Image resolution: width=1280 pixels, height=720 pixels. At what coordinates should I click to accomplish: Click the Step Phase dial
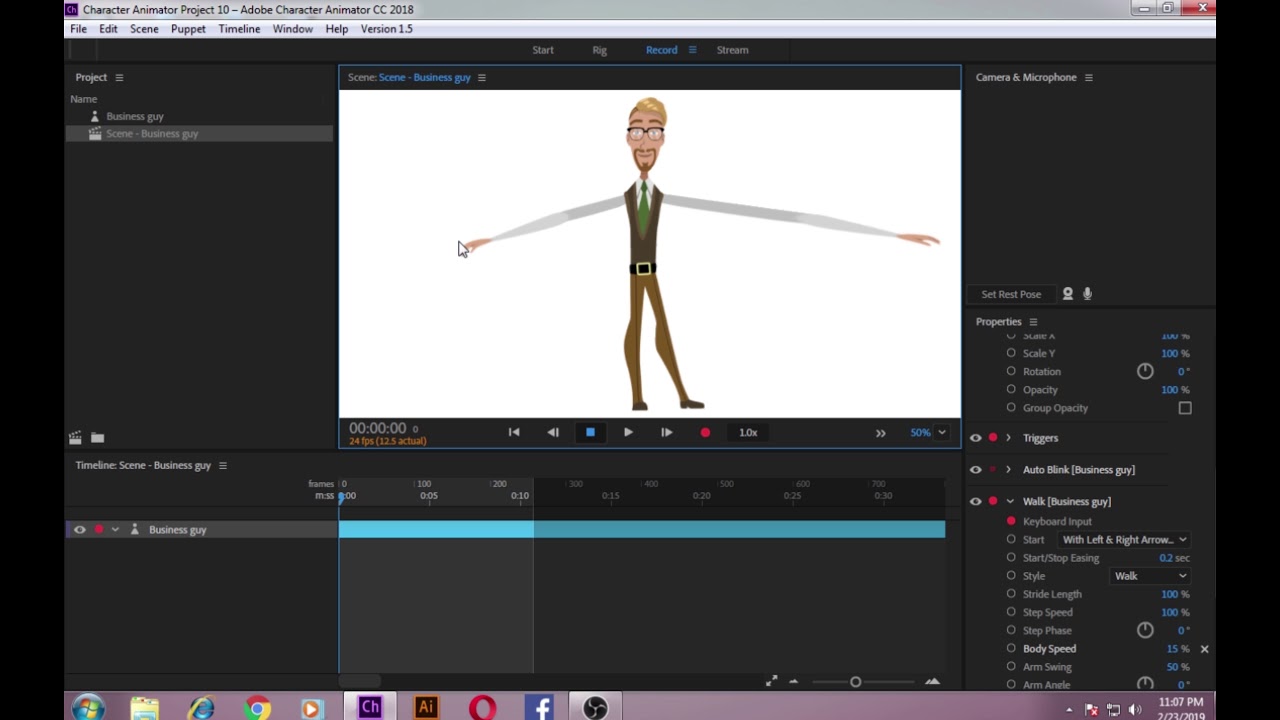pyautogui.click(x=1145, y=630)
